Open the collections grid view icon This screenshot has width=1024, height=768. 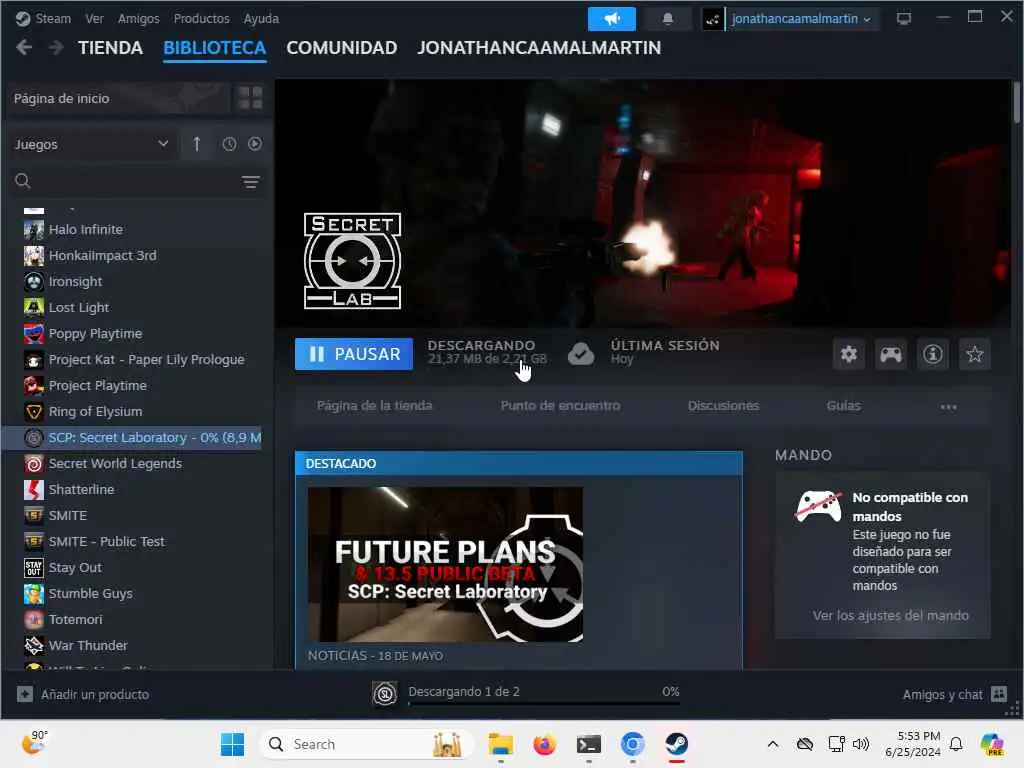250,98
